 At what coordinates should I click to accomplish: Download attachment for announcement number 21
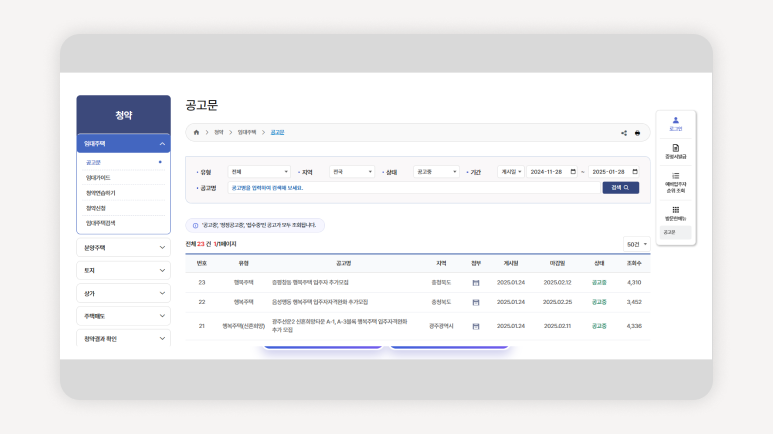(x=476, y=326)
